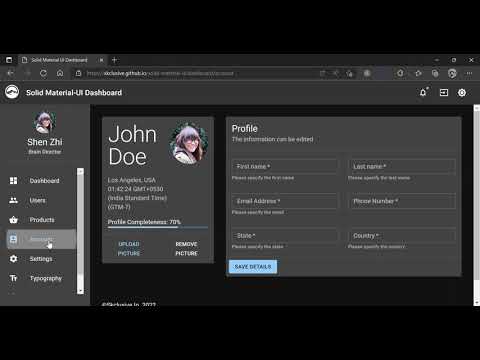Open the Dashboard menu item
The width and height of the screenshot is (480, 360).
pyautogui.click(x=41, y=180)
